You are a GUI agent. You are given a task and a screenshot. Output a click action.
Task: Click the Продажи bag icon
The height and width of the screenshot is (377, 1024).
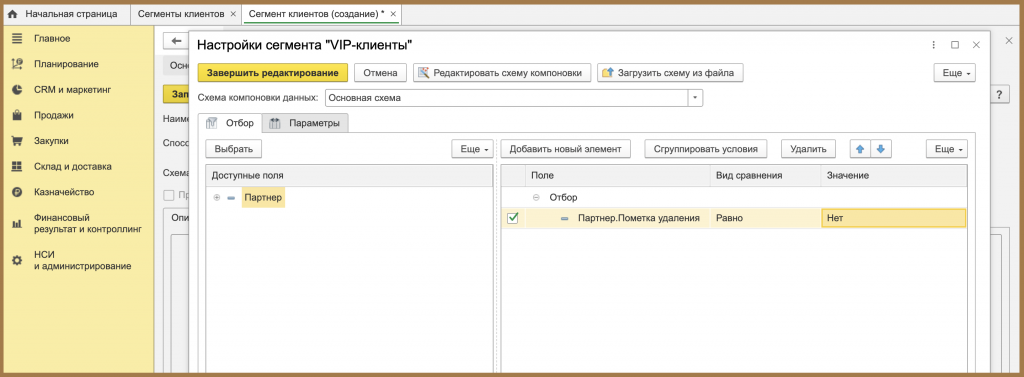(17, 115)
